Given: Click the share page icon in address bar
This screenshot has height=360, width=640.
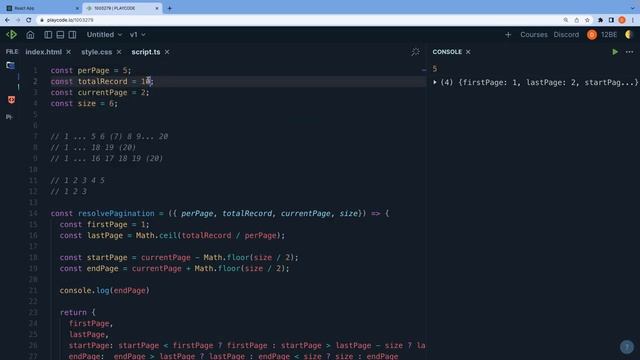Looking at the screenshot, I should tap(576, 20).
